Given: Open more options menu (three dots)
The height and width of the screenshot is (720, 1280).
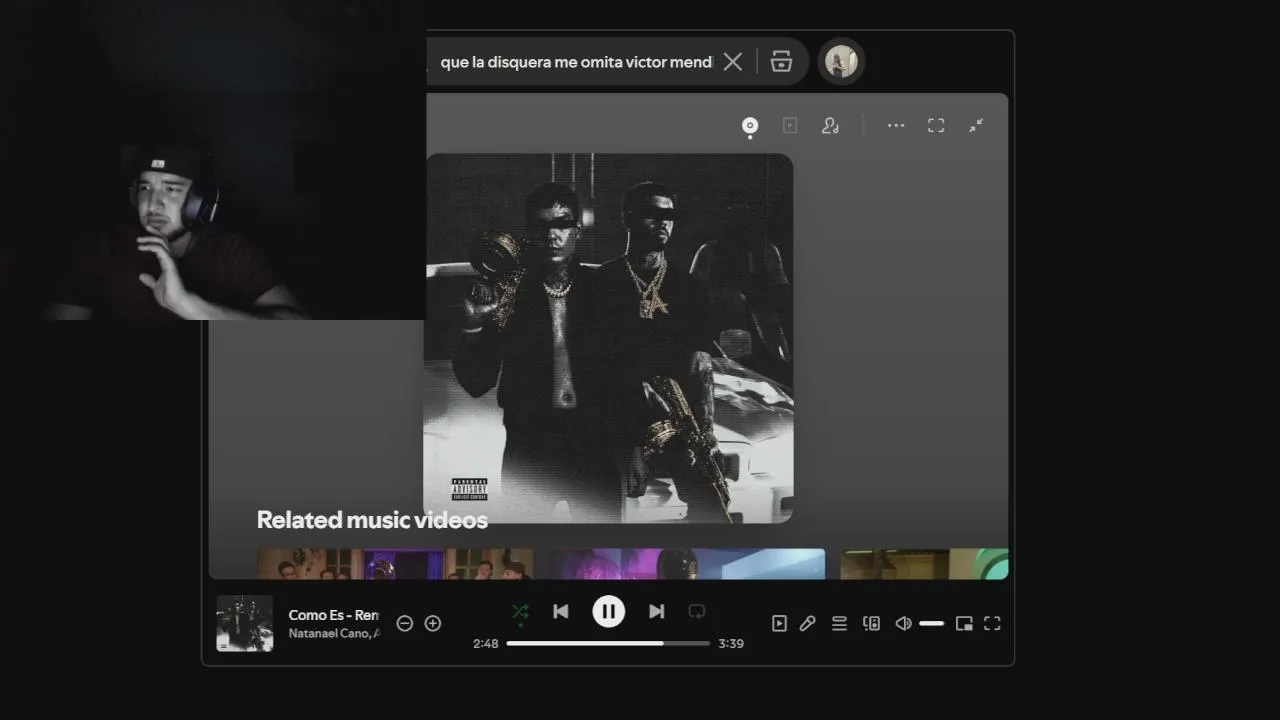Looking at the screenshot, I should pyautogui.click(x=896, y=125).
